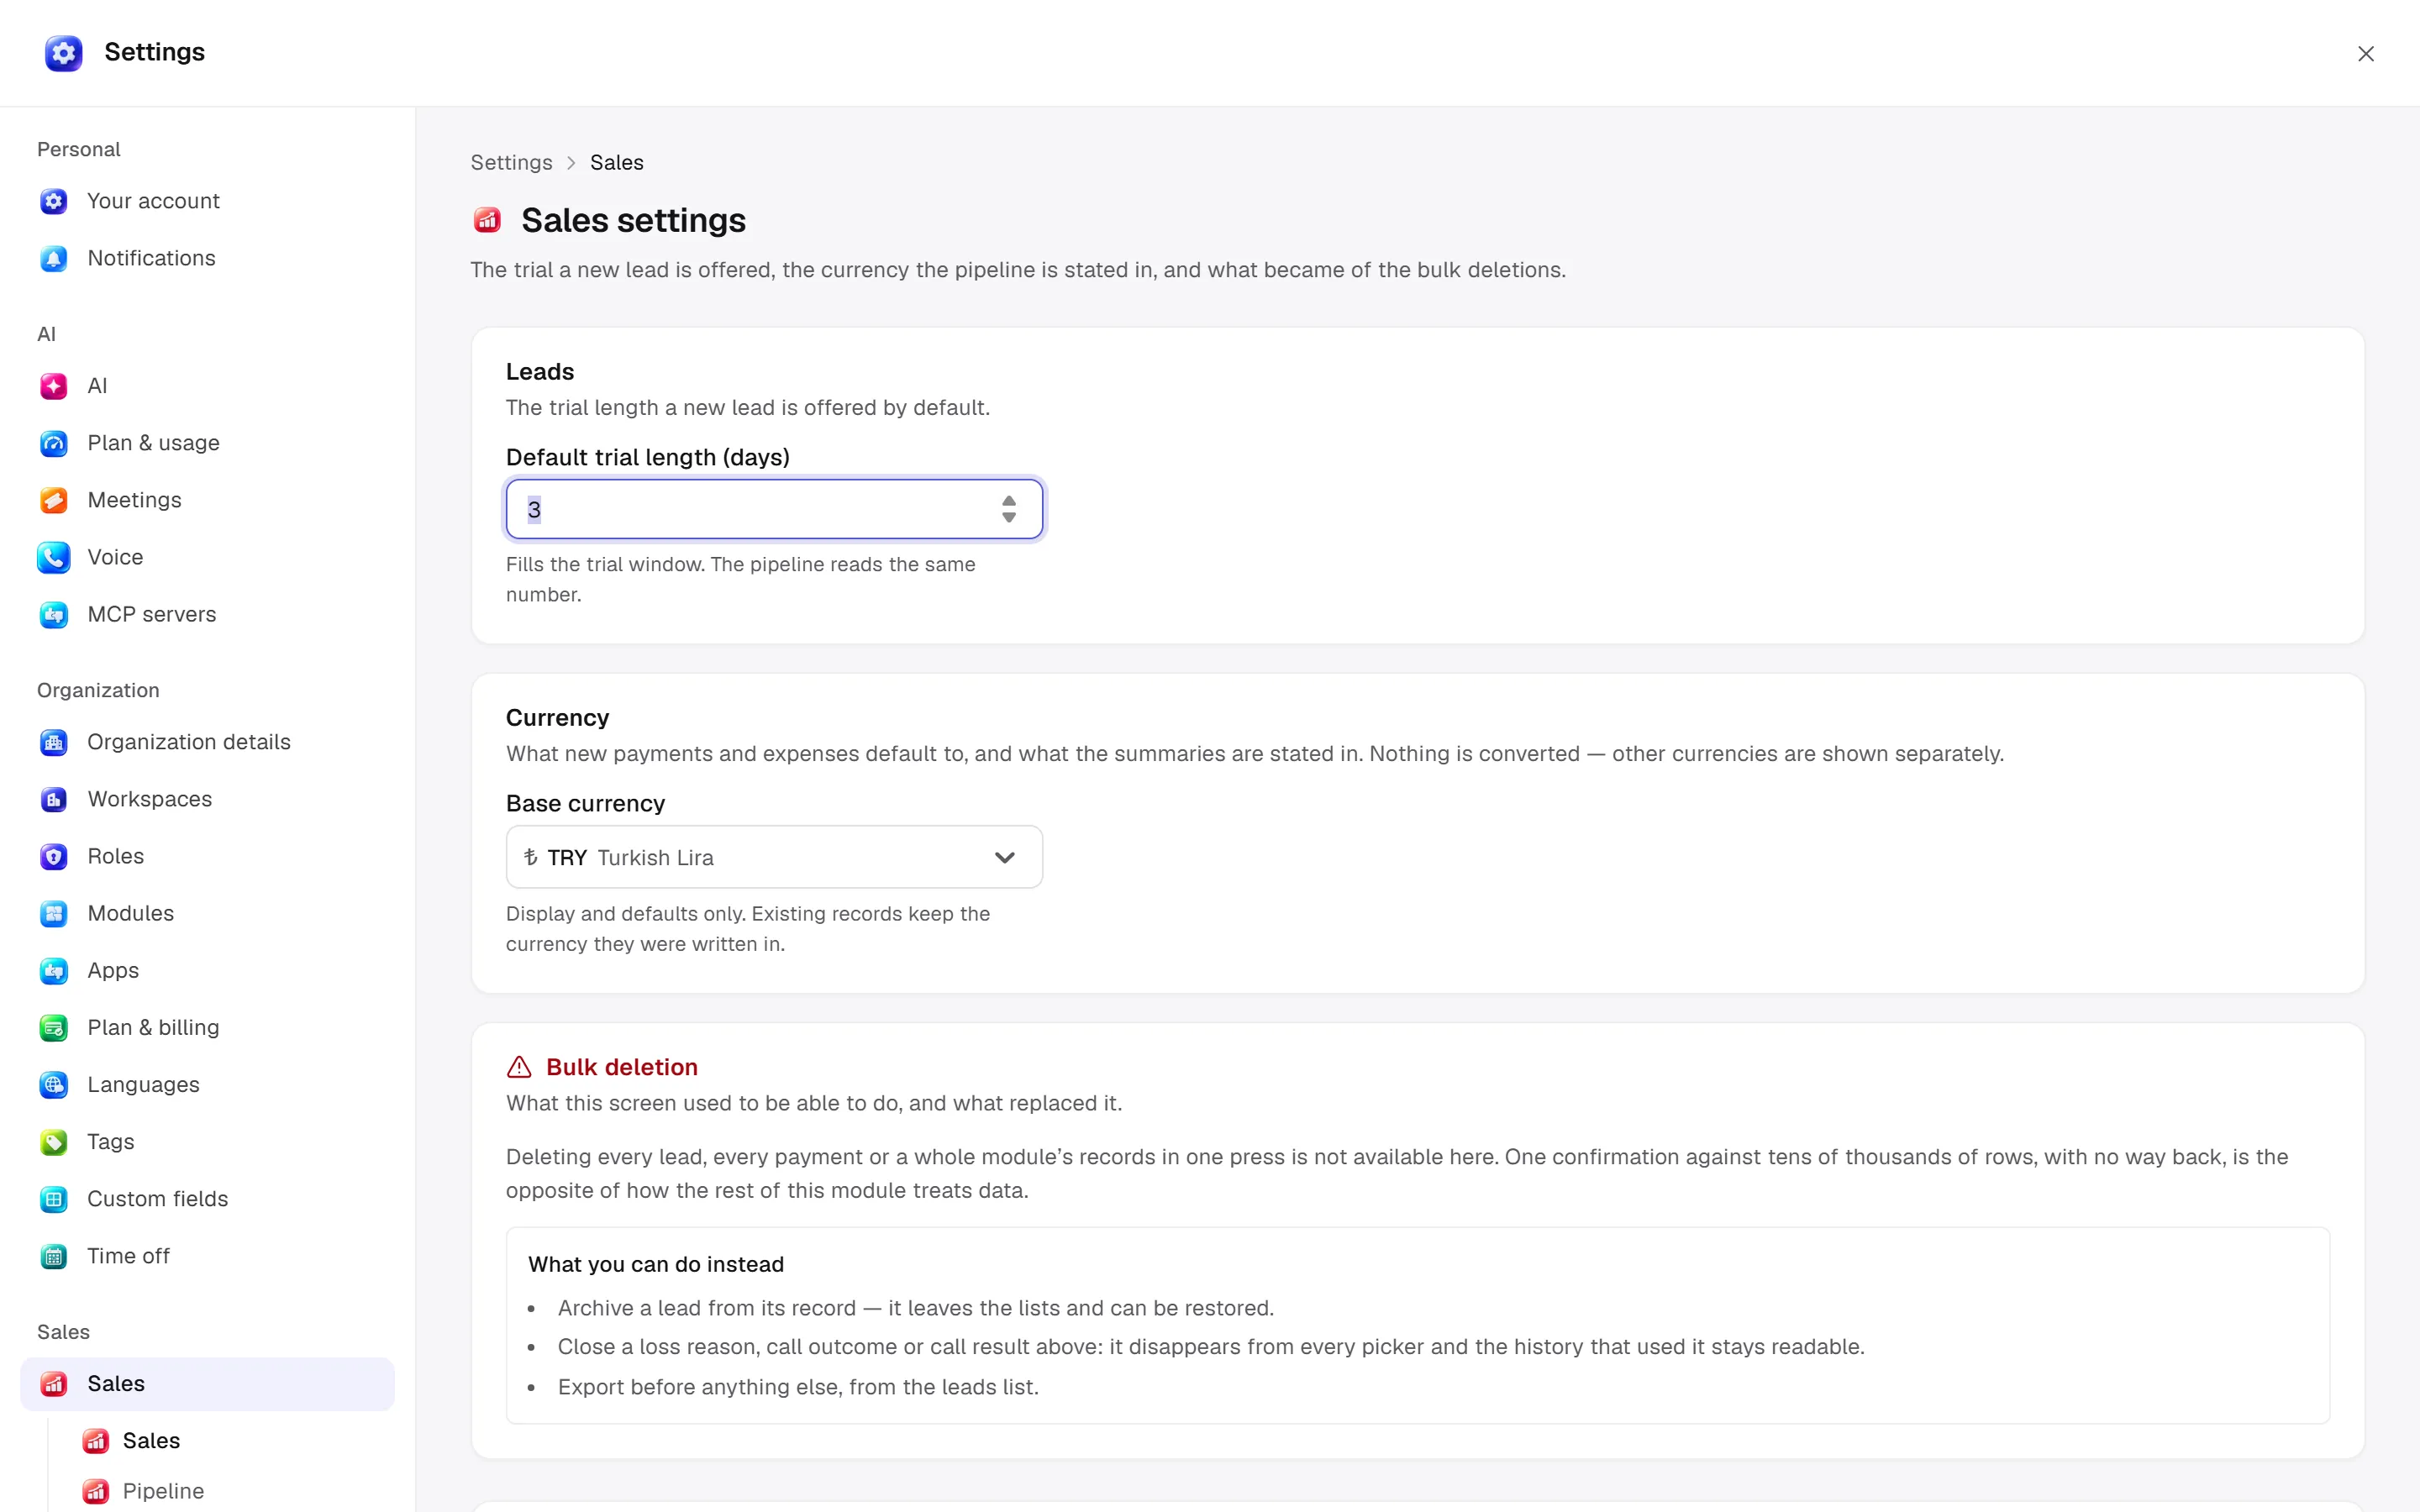The image size is (2420, 1512).
Task: Click the Settings gear logo in header
Action: [63, 53]
